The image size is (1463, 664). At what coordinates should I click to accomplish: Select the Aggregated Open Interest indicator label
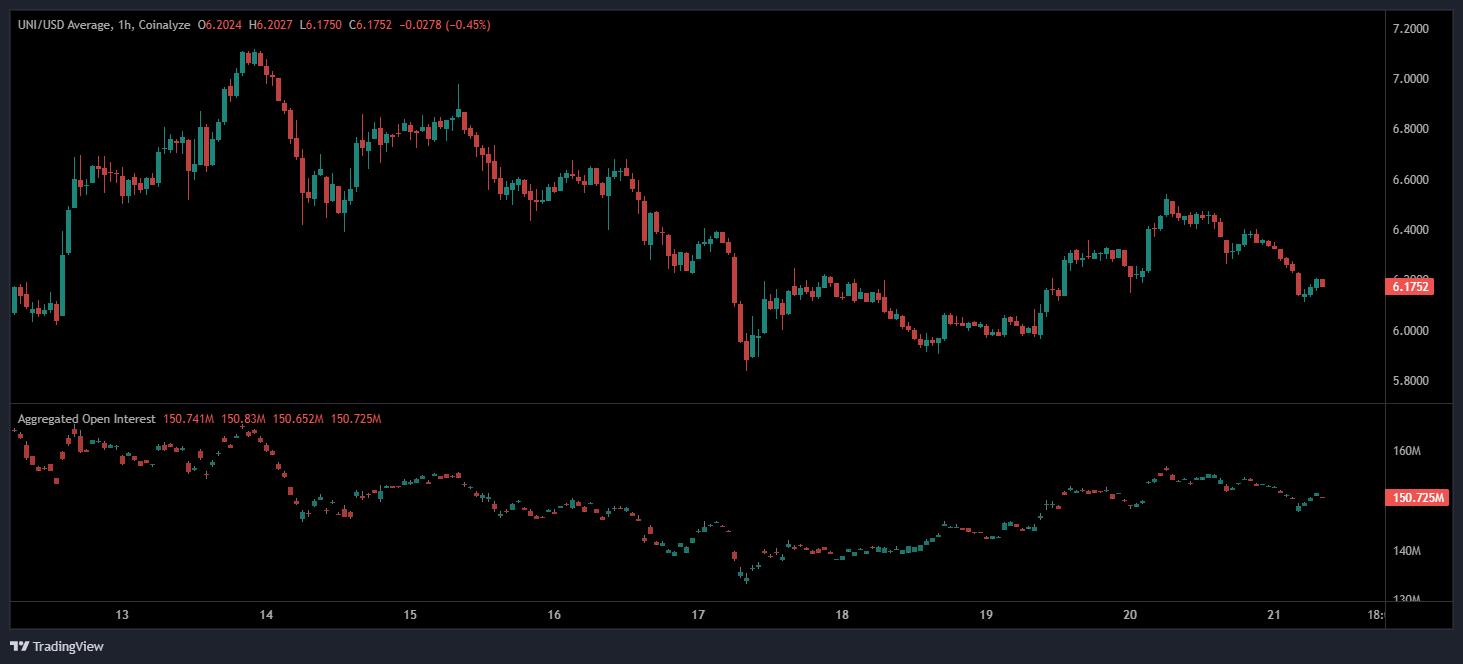coord(86,418)
